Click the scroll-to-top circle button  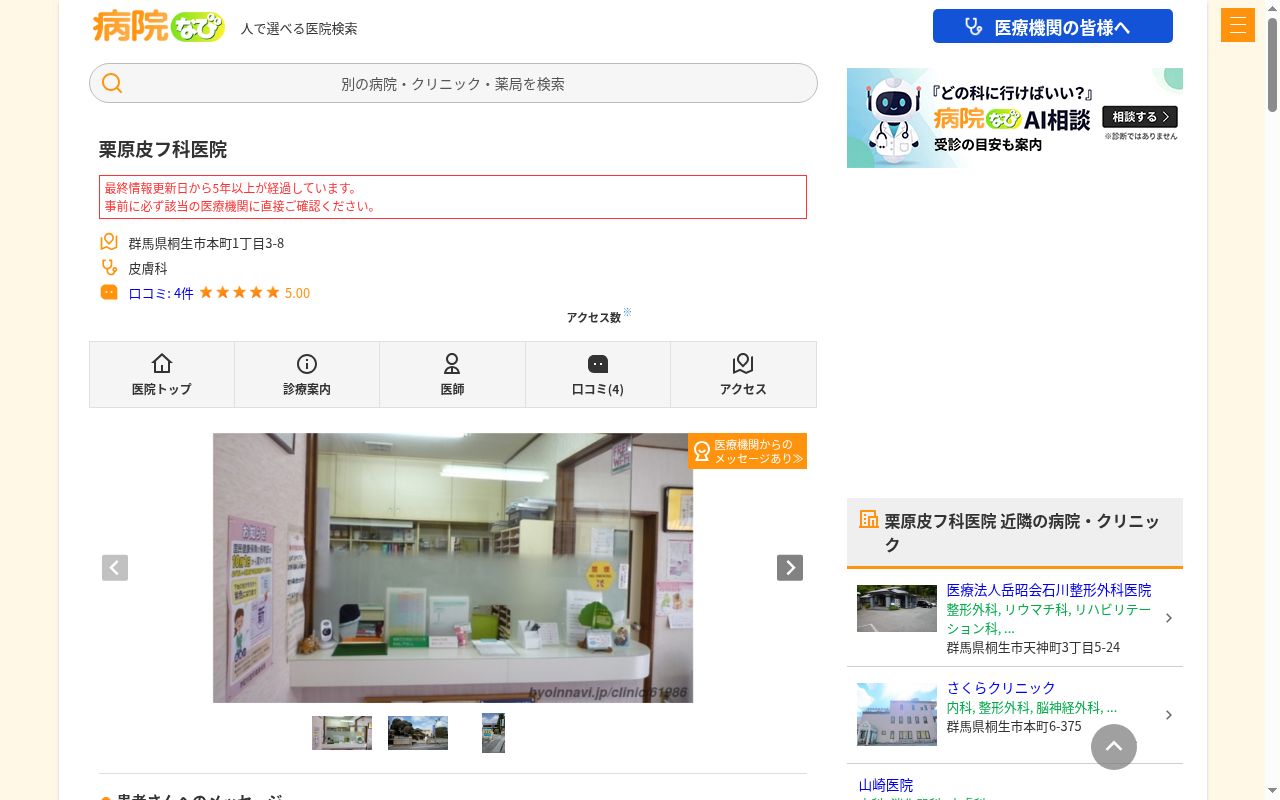[x=1114, y=747]
